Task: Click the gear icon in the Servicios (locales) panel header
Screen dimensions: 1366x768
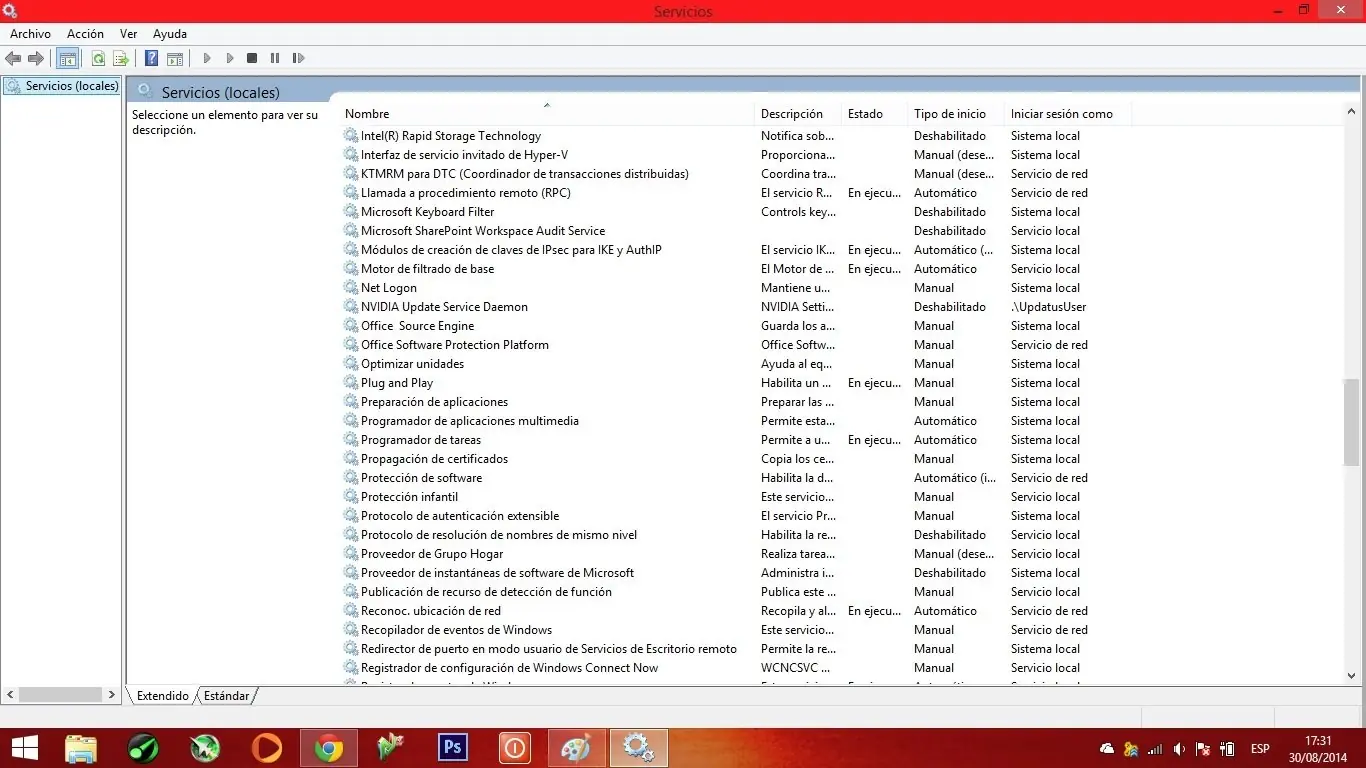Action: point(145,91)
